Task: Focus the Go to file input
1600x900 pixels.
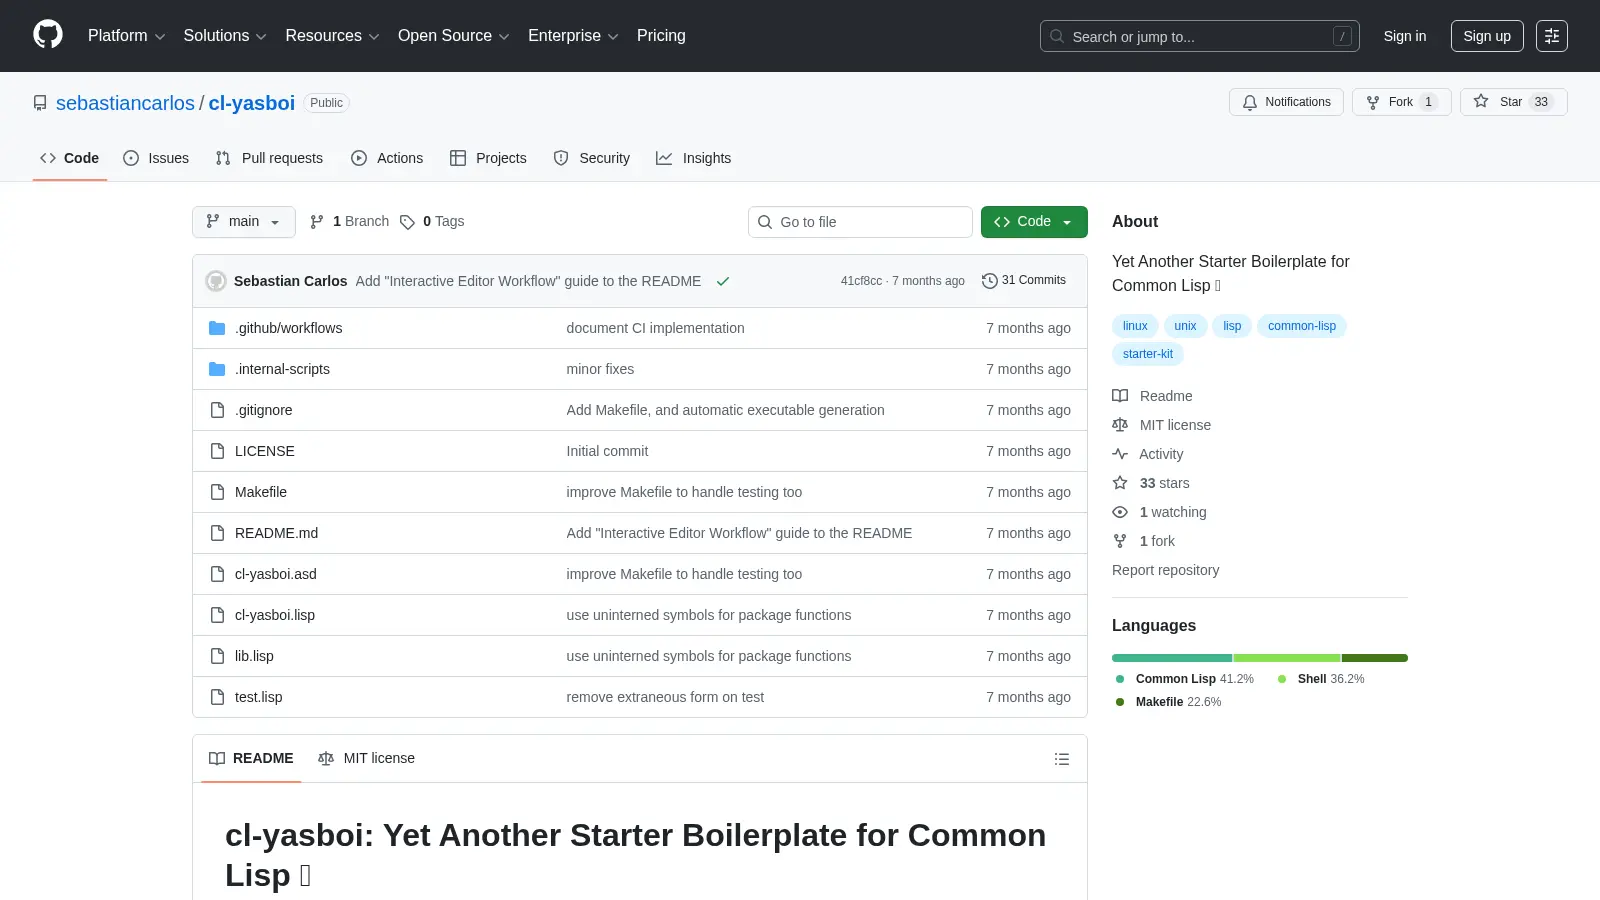Action: [860, 222]
